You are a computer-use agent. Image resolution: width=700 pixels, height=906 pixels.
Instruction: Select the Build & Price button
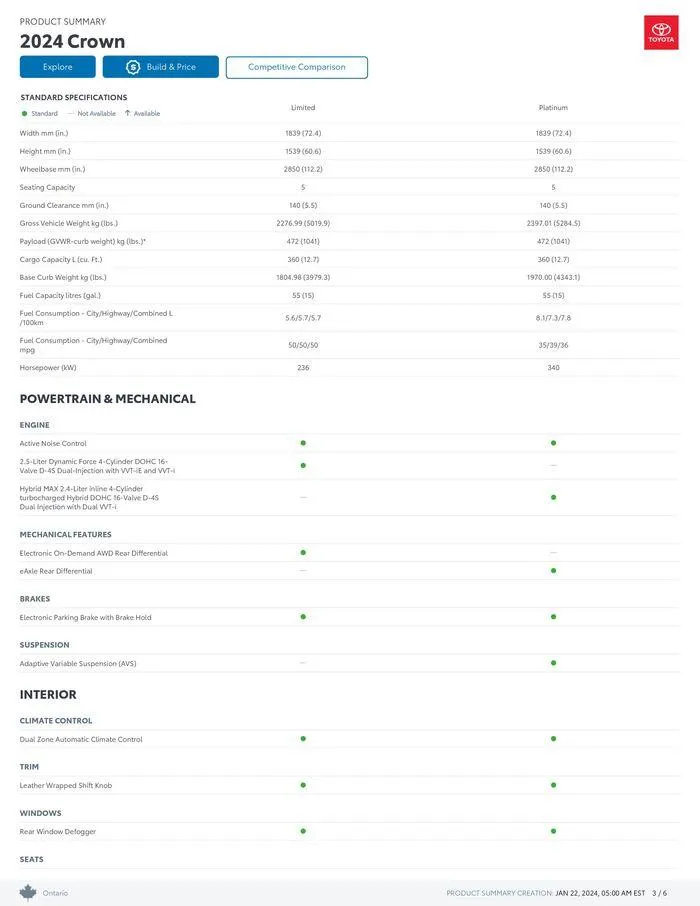click(x=161, y=67)
